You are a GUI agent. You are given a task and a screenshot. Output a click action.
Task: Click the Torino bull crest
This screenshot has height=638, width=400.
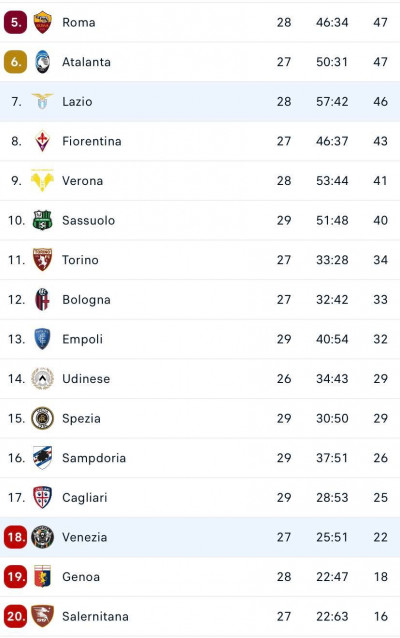tap(42, 260)
